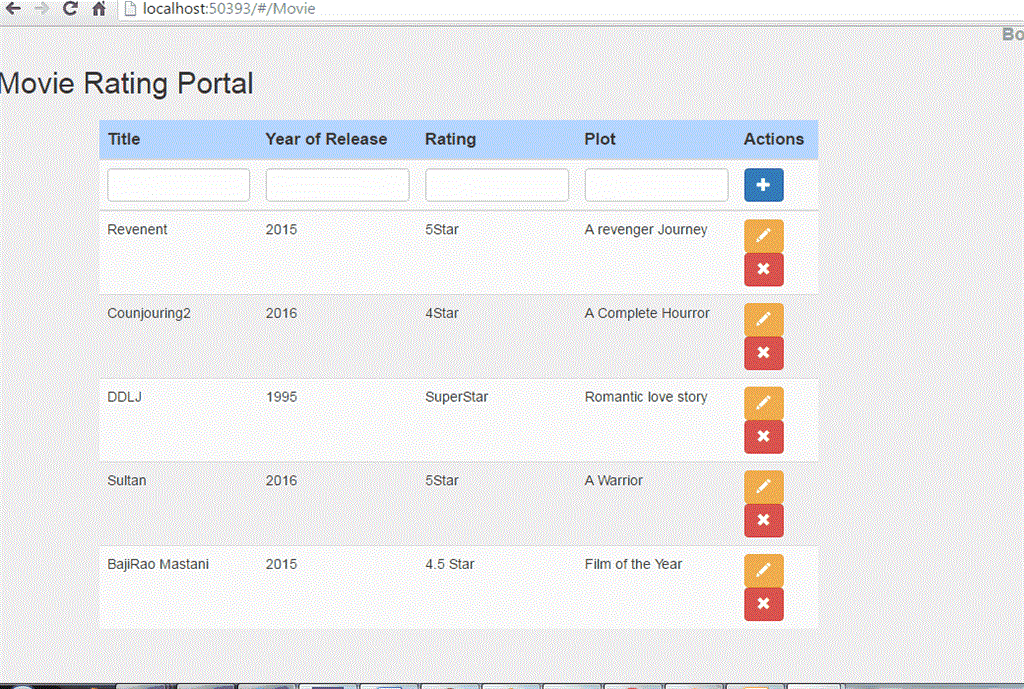The image size is (1024, 689).
Task: Focus the Year of Release input field
Action: tap(338, 185)
